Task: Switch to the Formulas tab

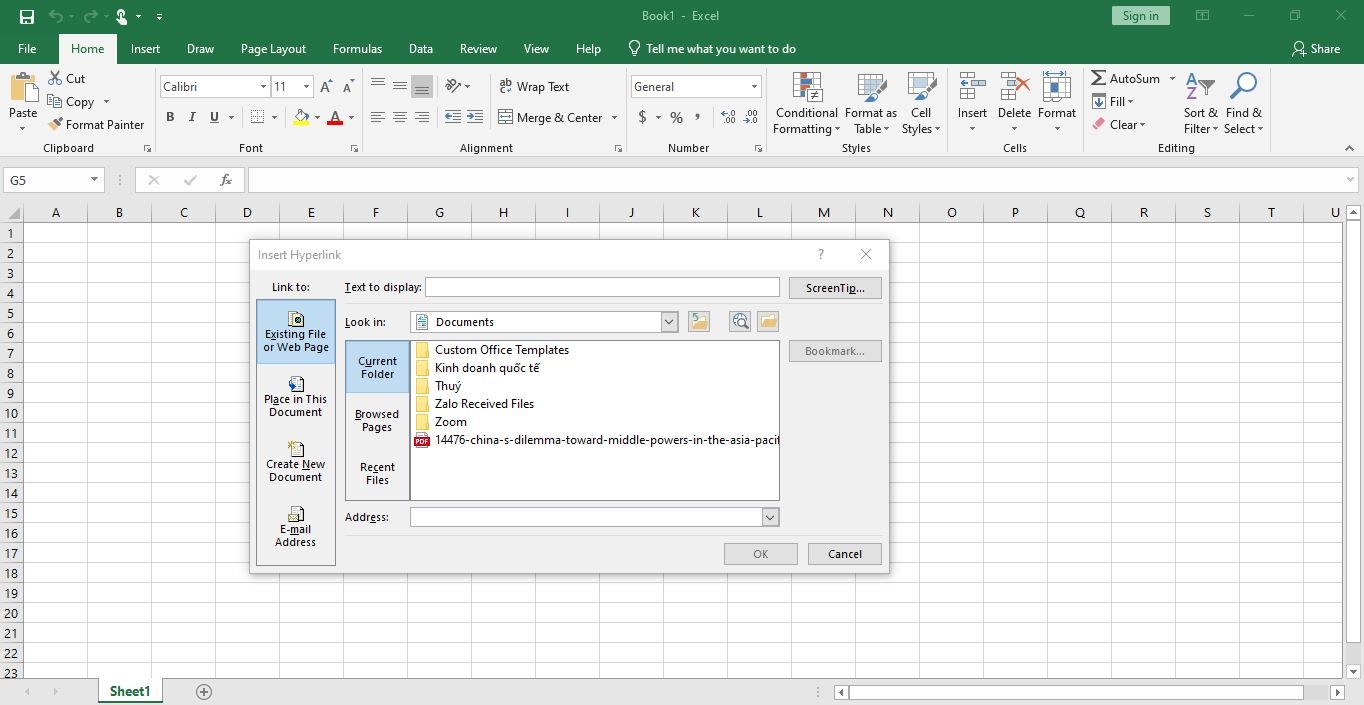Action: tap(357, 49)
